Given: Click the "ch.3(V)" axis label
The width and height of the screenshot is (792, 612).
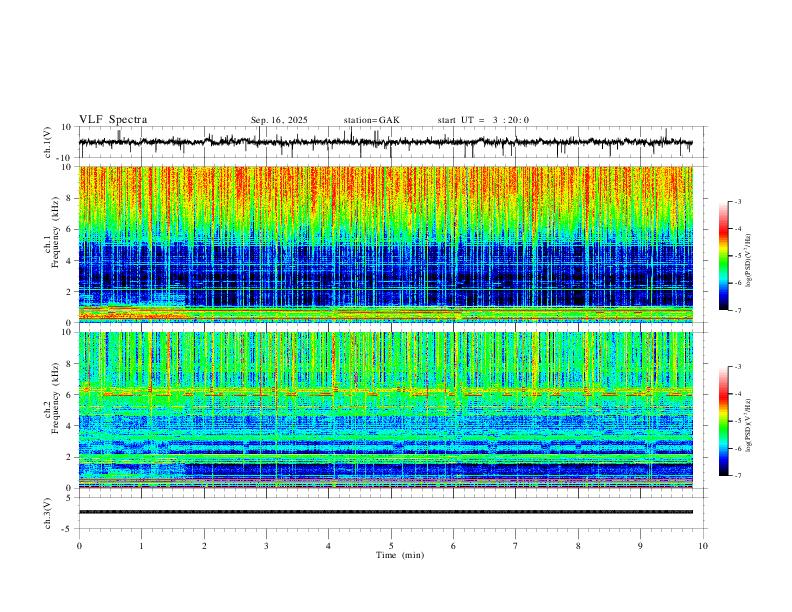Looking at the screenshot, I should pyautogui.click(x=48, y=513).
